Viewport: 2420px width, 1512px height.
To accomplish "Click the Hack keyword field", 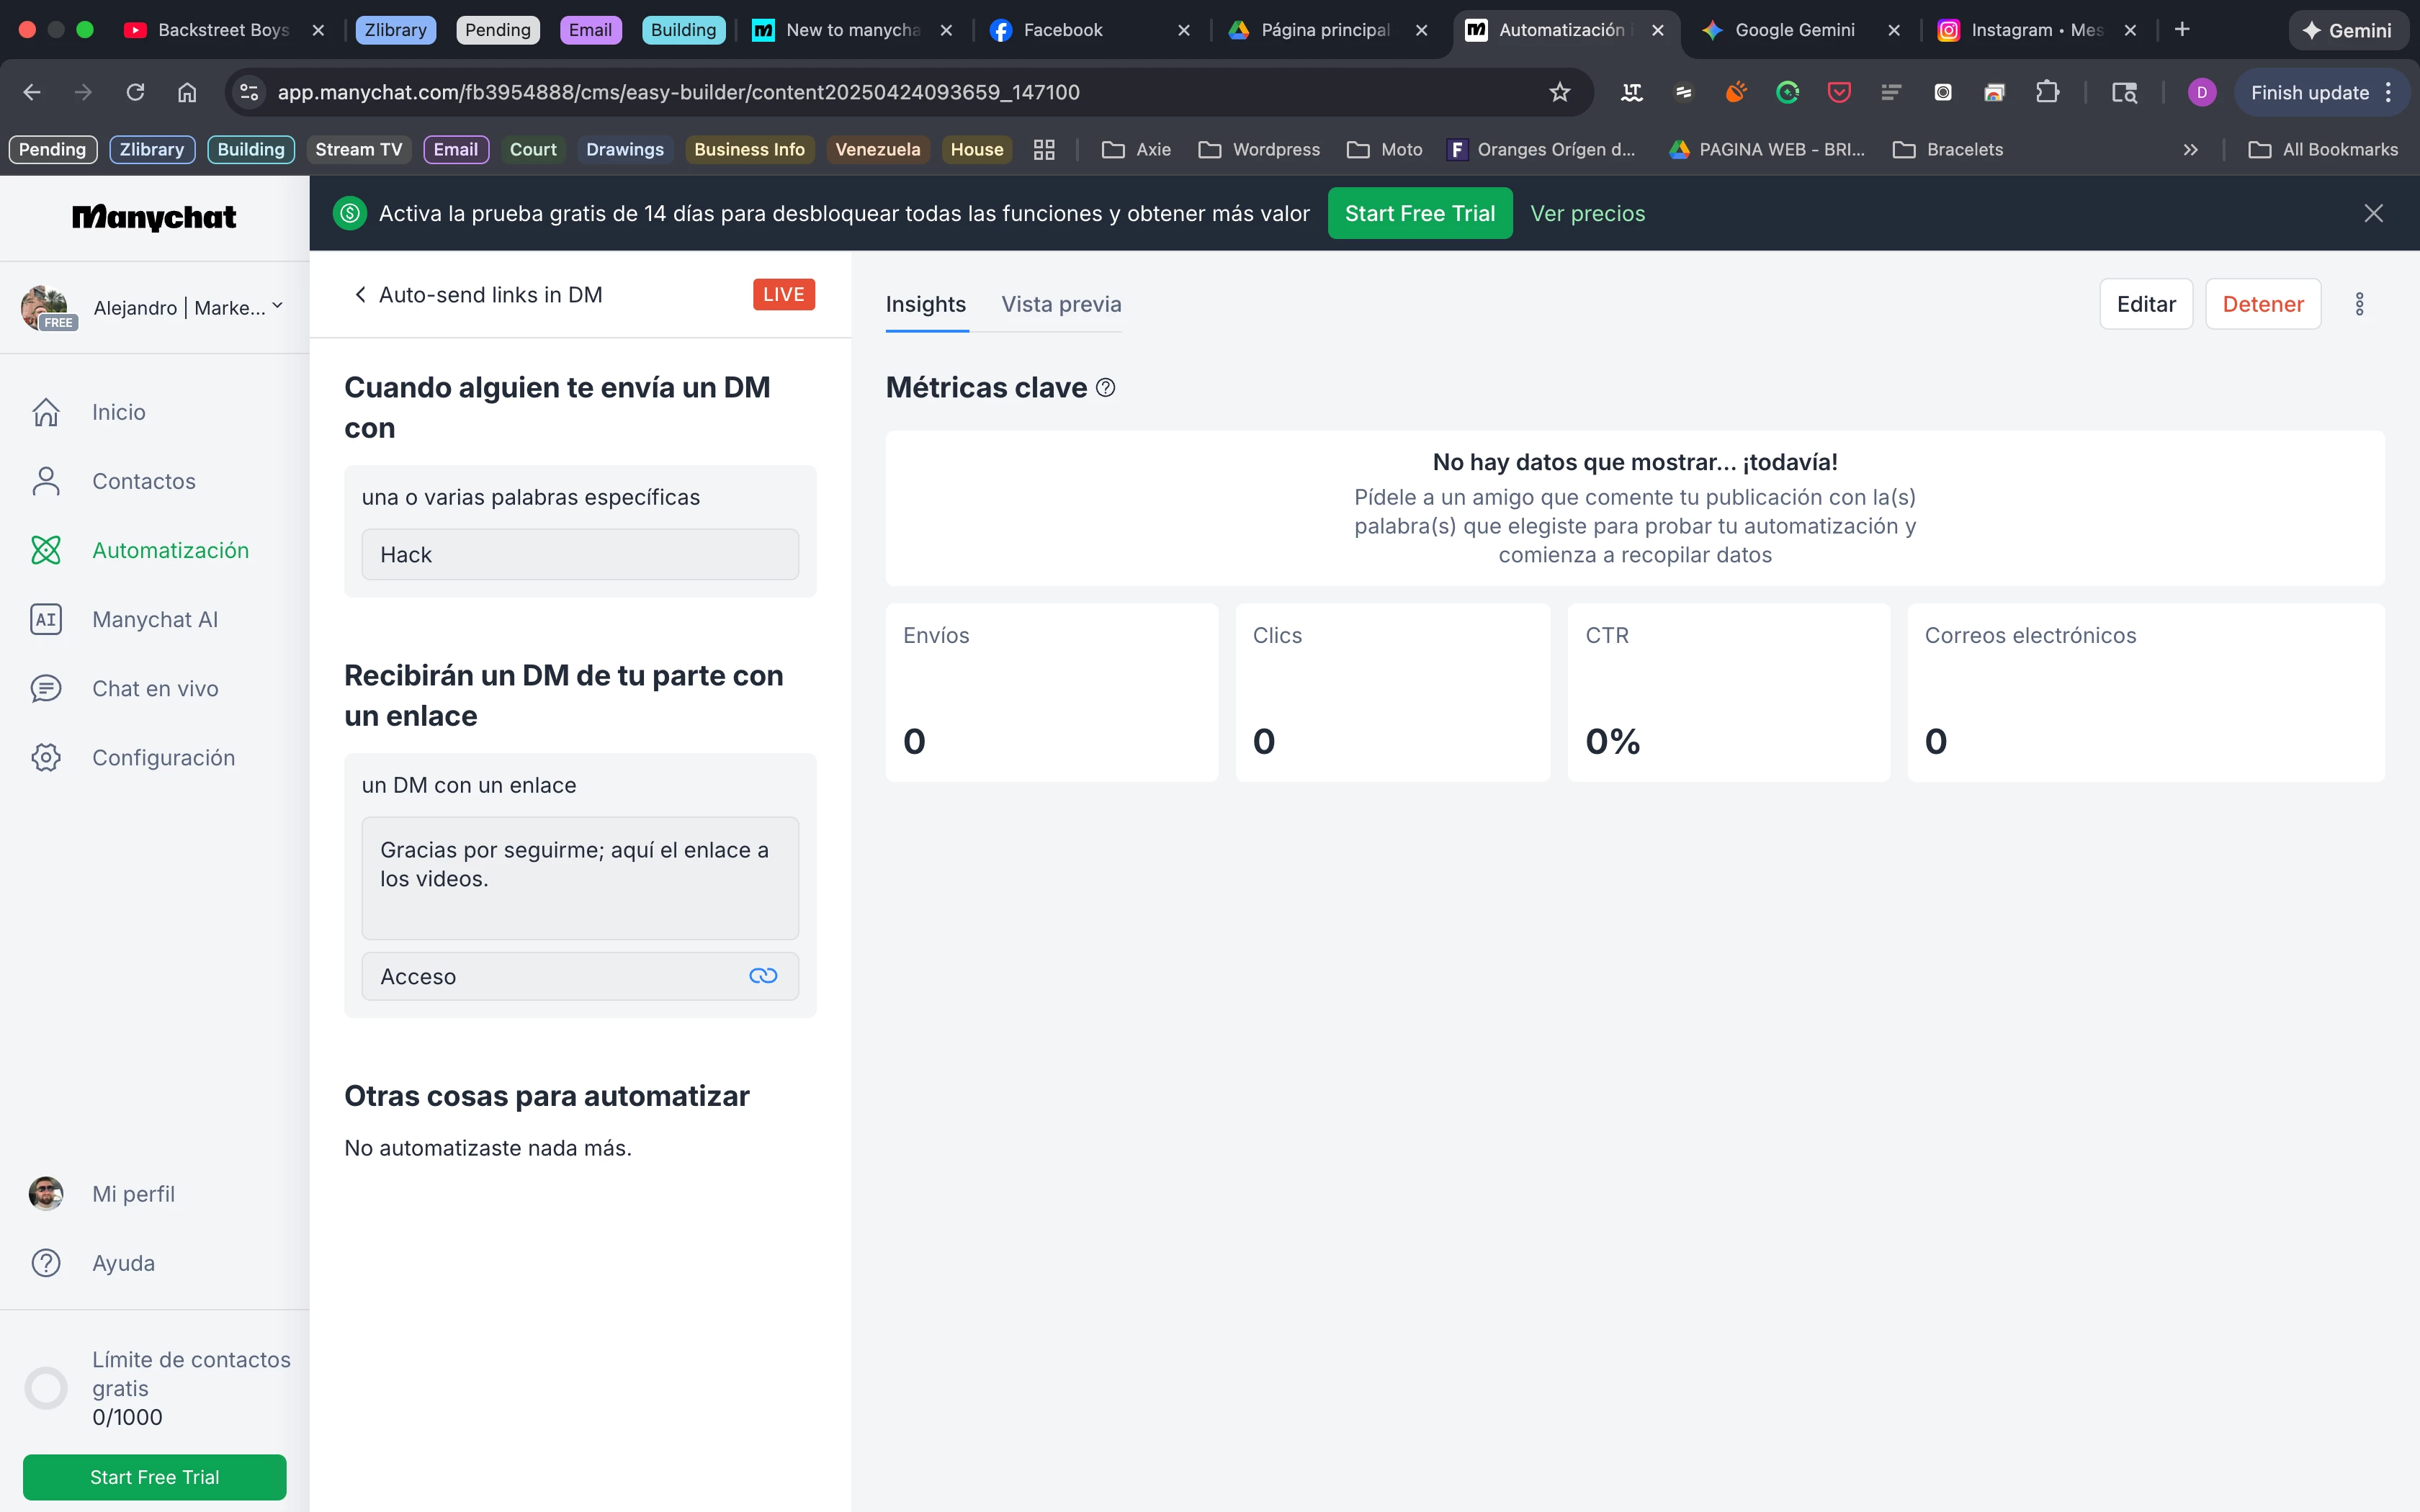I will (579, 555).
